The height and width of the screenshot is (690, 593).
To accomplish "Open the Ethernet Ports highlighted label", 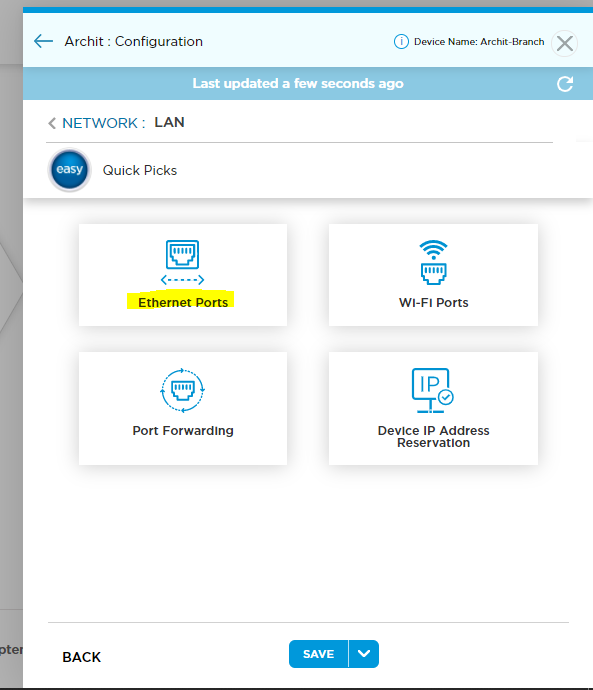I will point(183,303).
